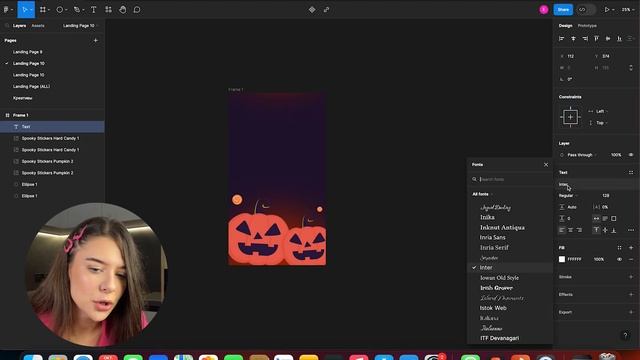Set text align center
The image size is (640, 360).
570,230
